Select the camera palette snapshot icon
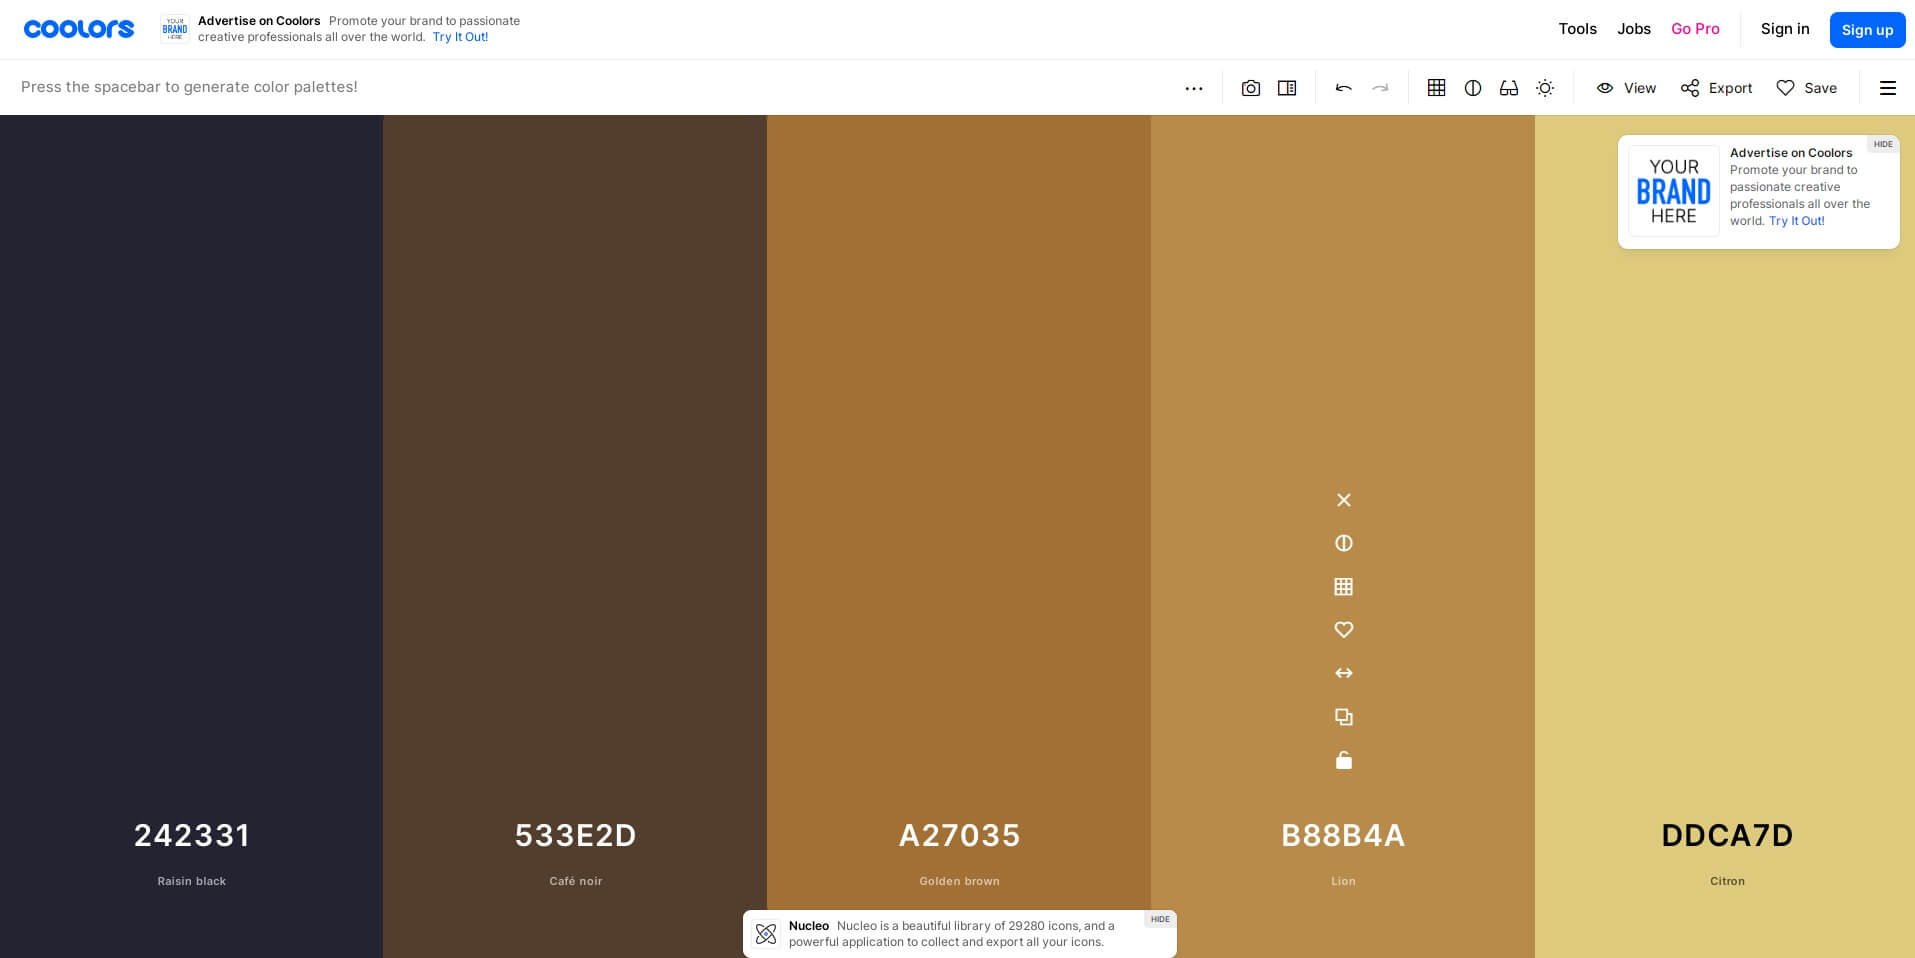The height and width of the screenshot is (958, 1915). coord(1250,88)
